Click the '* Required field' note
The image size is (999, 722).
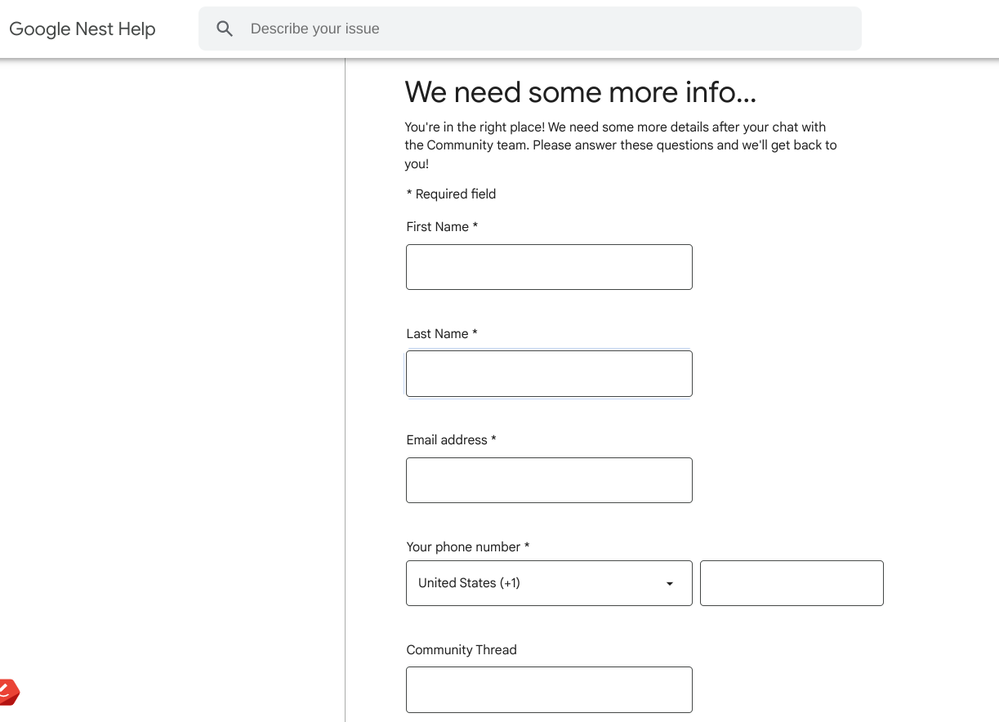tap(451, 194)
